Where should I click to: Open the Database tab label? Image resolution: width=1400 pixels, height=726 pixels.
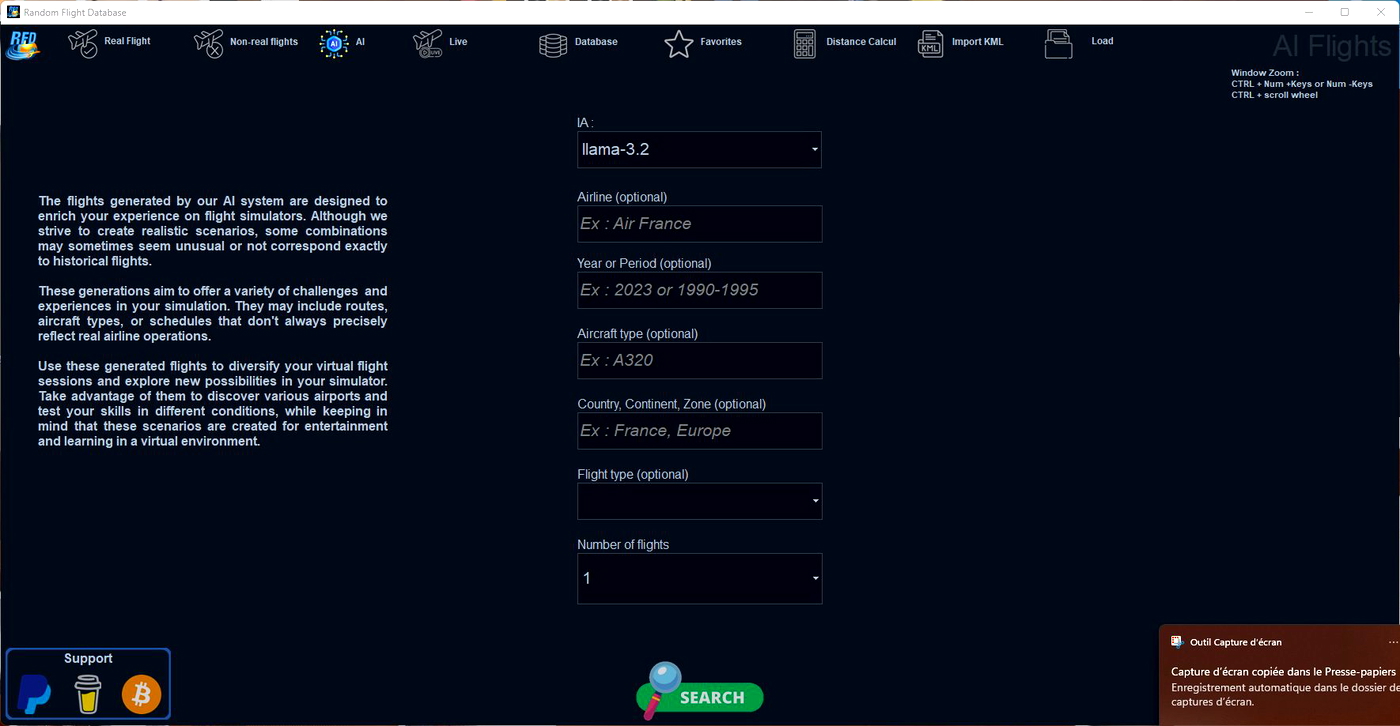tap(596, 42)
